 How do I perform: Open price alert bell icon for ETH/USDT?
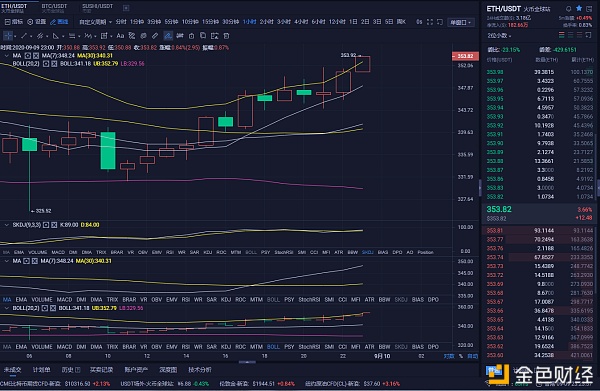click(569, 8)
